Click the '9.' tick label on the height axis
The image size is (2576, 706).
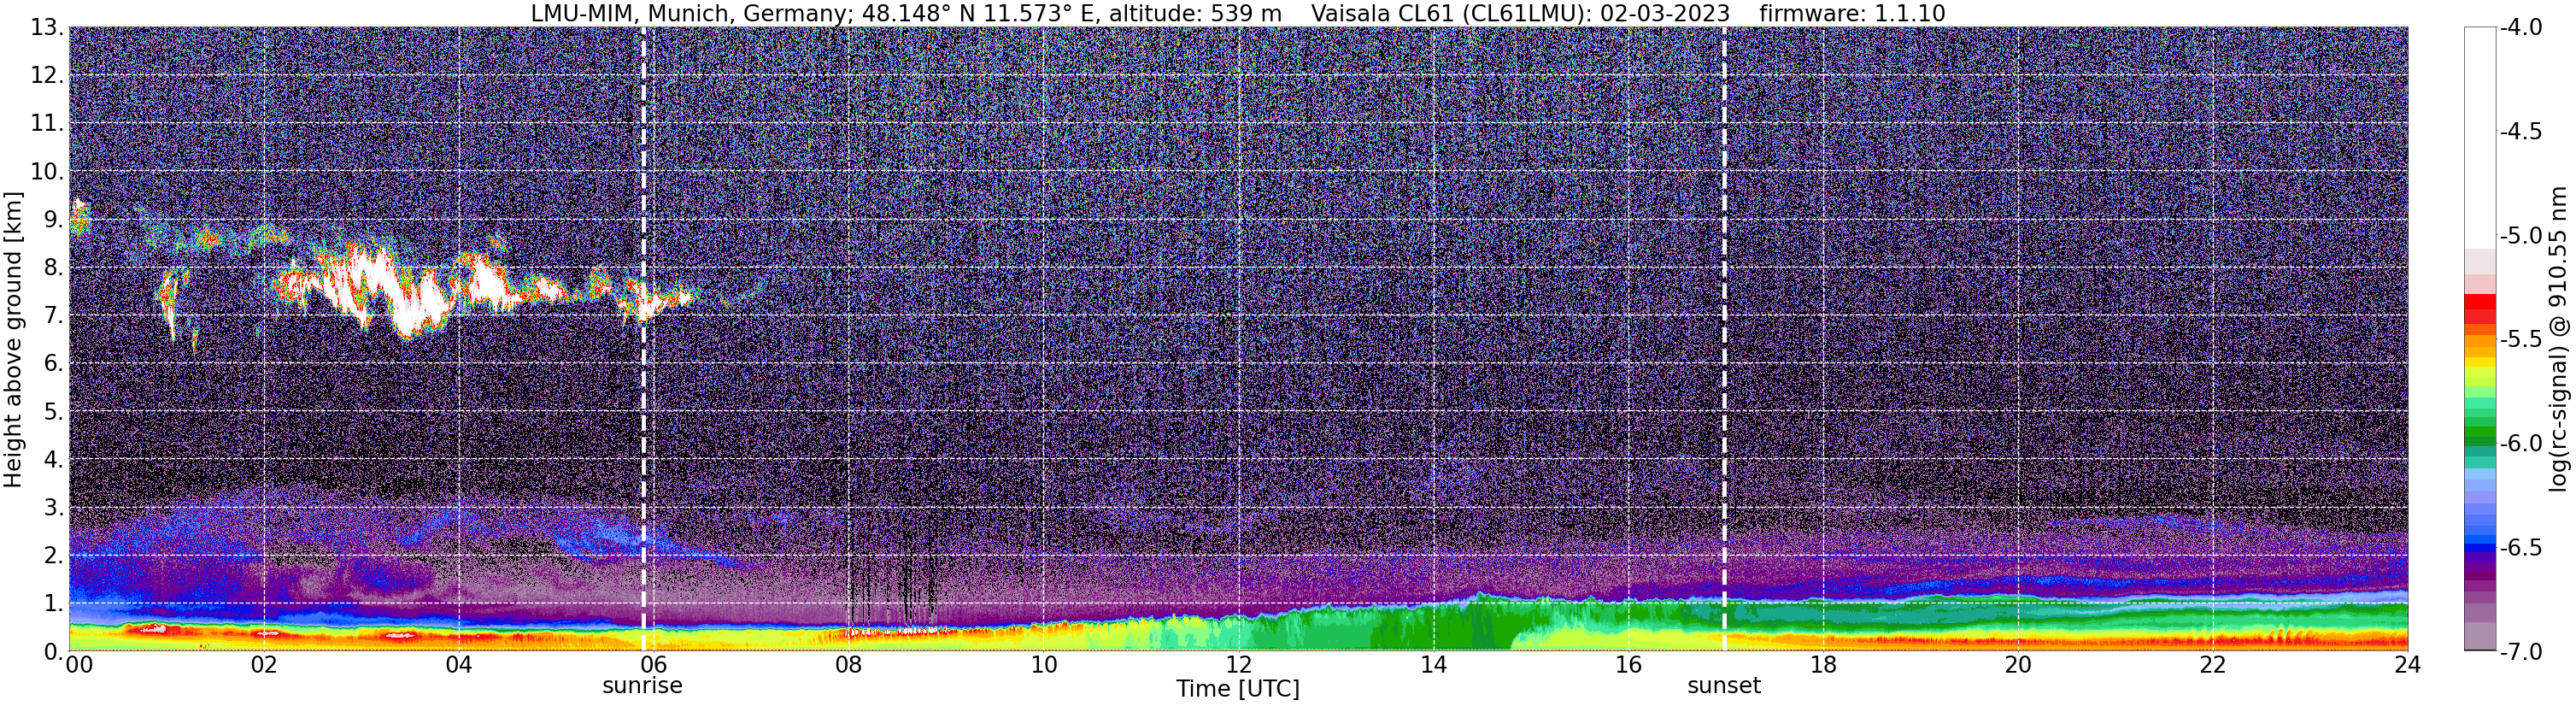click(54, 219)
